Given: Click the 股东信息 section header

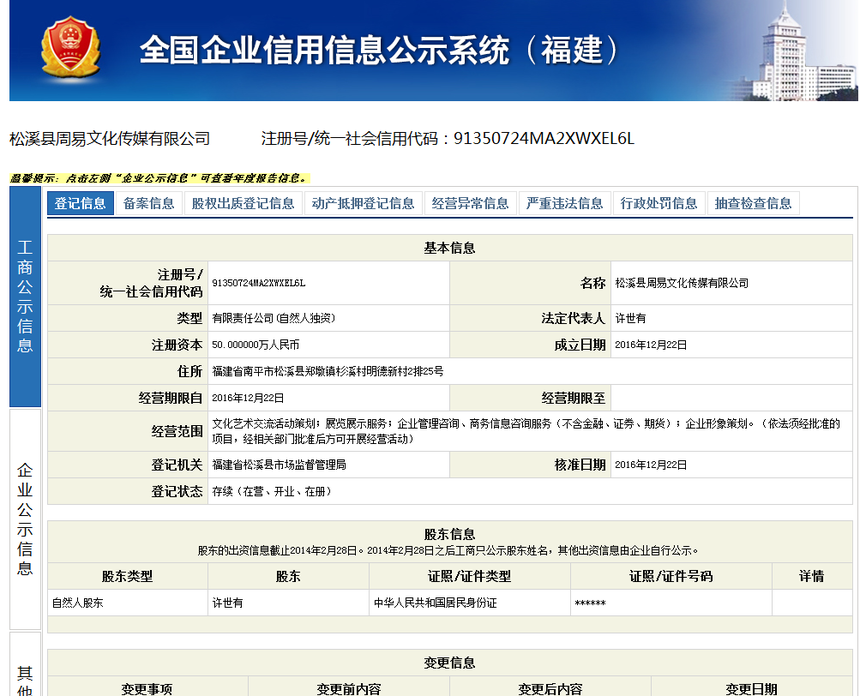Looking at the screenshot, I should (x=450, y=534).
